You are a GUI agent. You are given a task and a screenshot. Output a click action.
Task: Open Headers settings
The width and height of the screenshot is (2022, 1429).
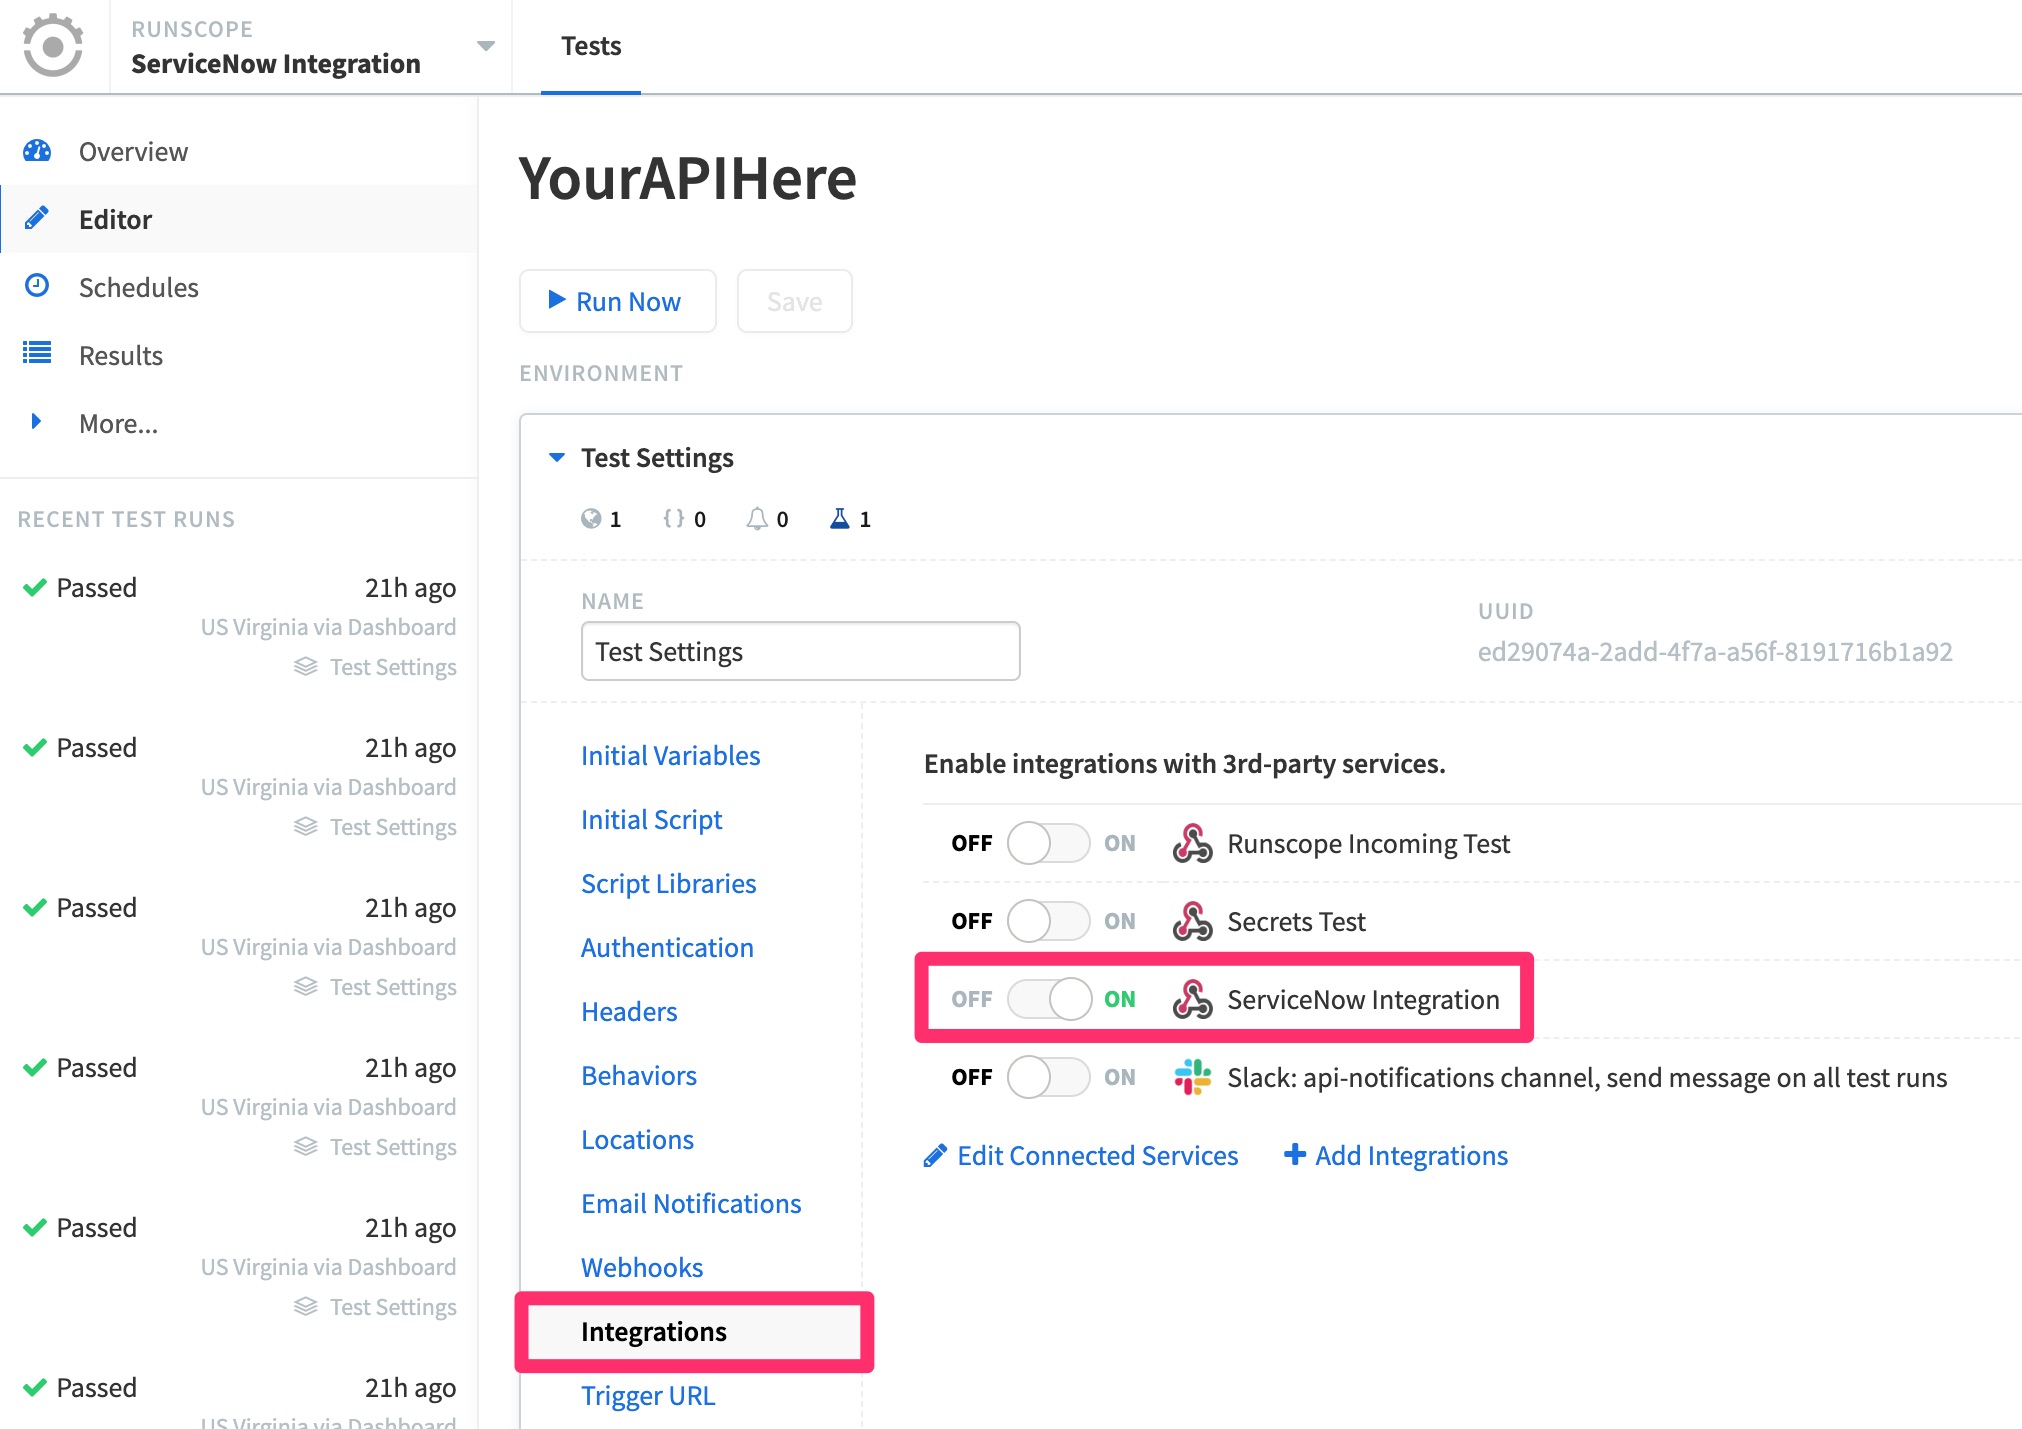630,1011
